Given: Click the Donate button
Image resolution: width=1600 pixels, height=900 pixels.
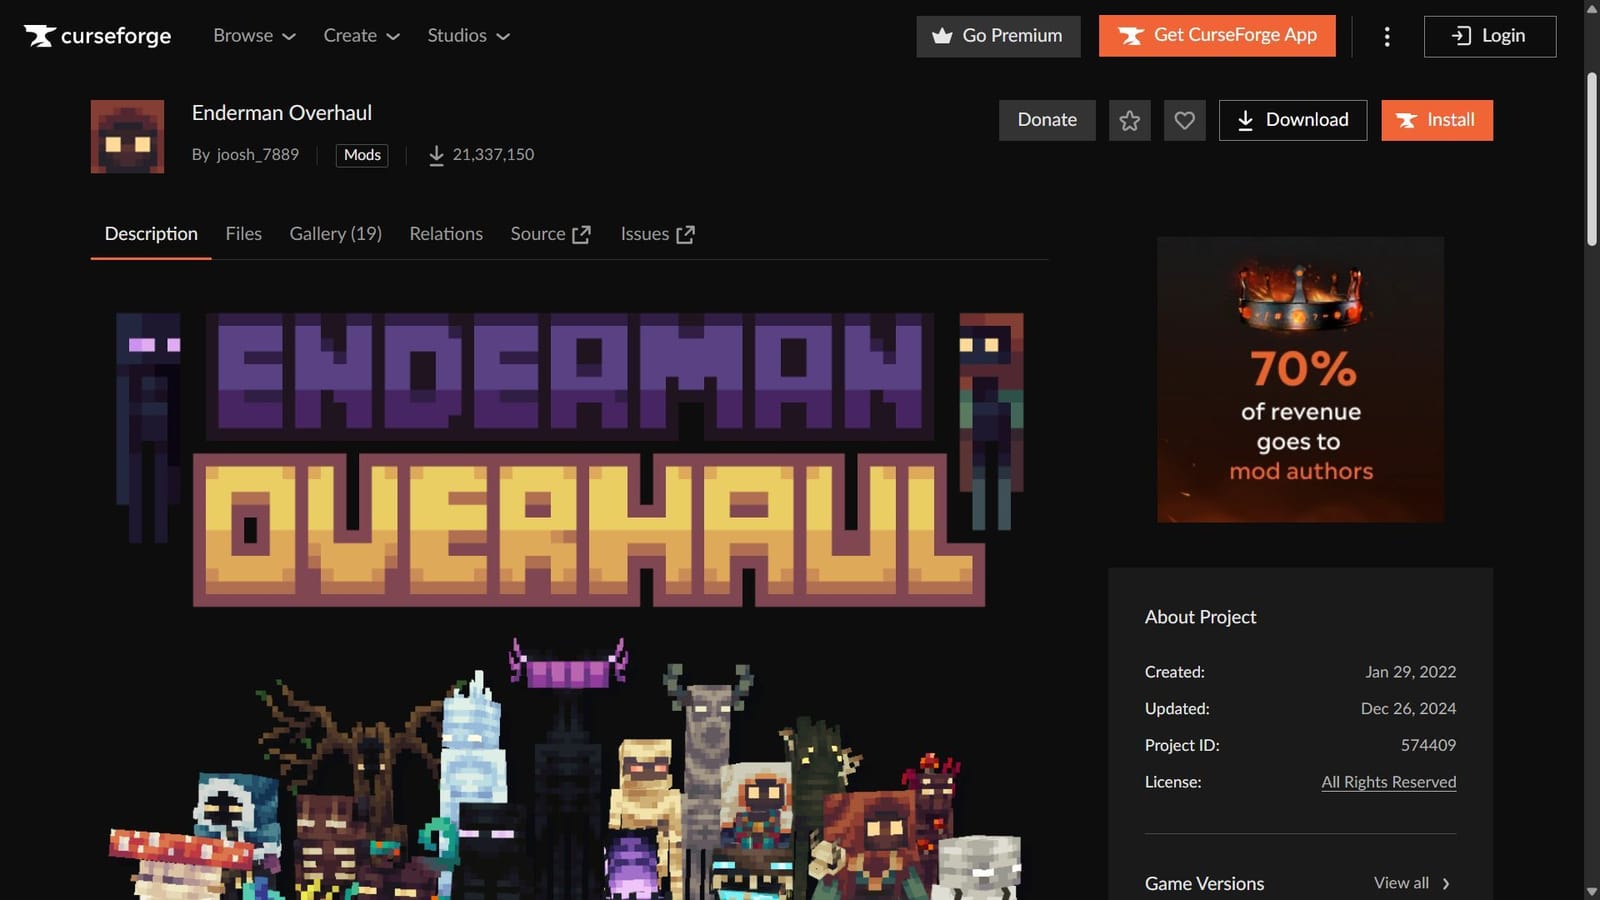Looking at the screenshot, I should pos(1047,120).
